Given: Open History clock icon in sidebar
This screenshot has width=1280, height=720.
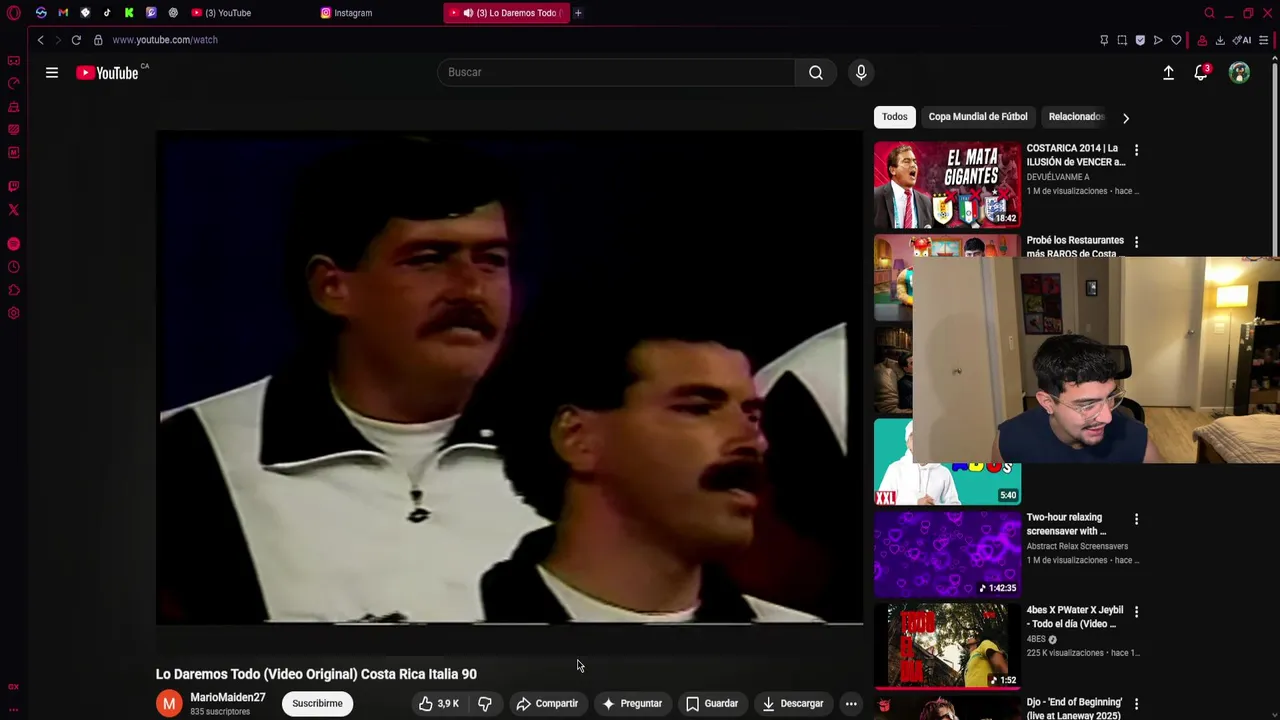Looking at the screenshot, I should (14, 267).
